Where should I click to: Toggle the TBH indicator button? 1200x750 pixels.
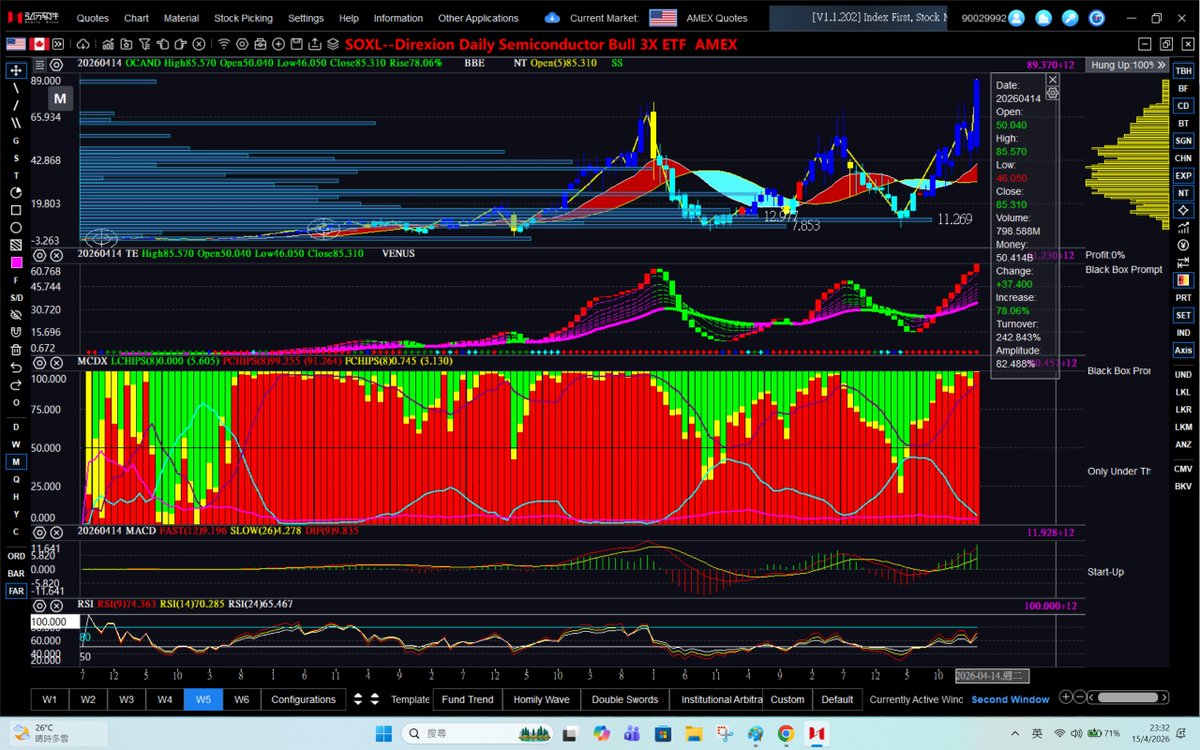[1183, 71]
